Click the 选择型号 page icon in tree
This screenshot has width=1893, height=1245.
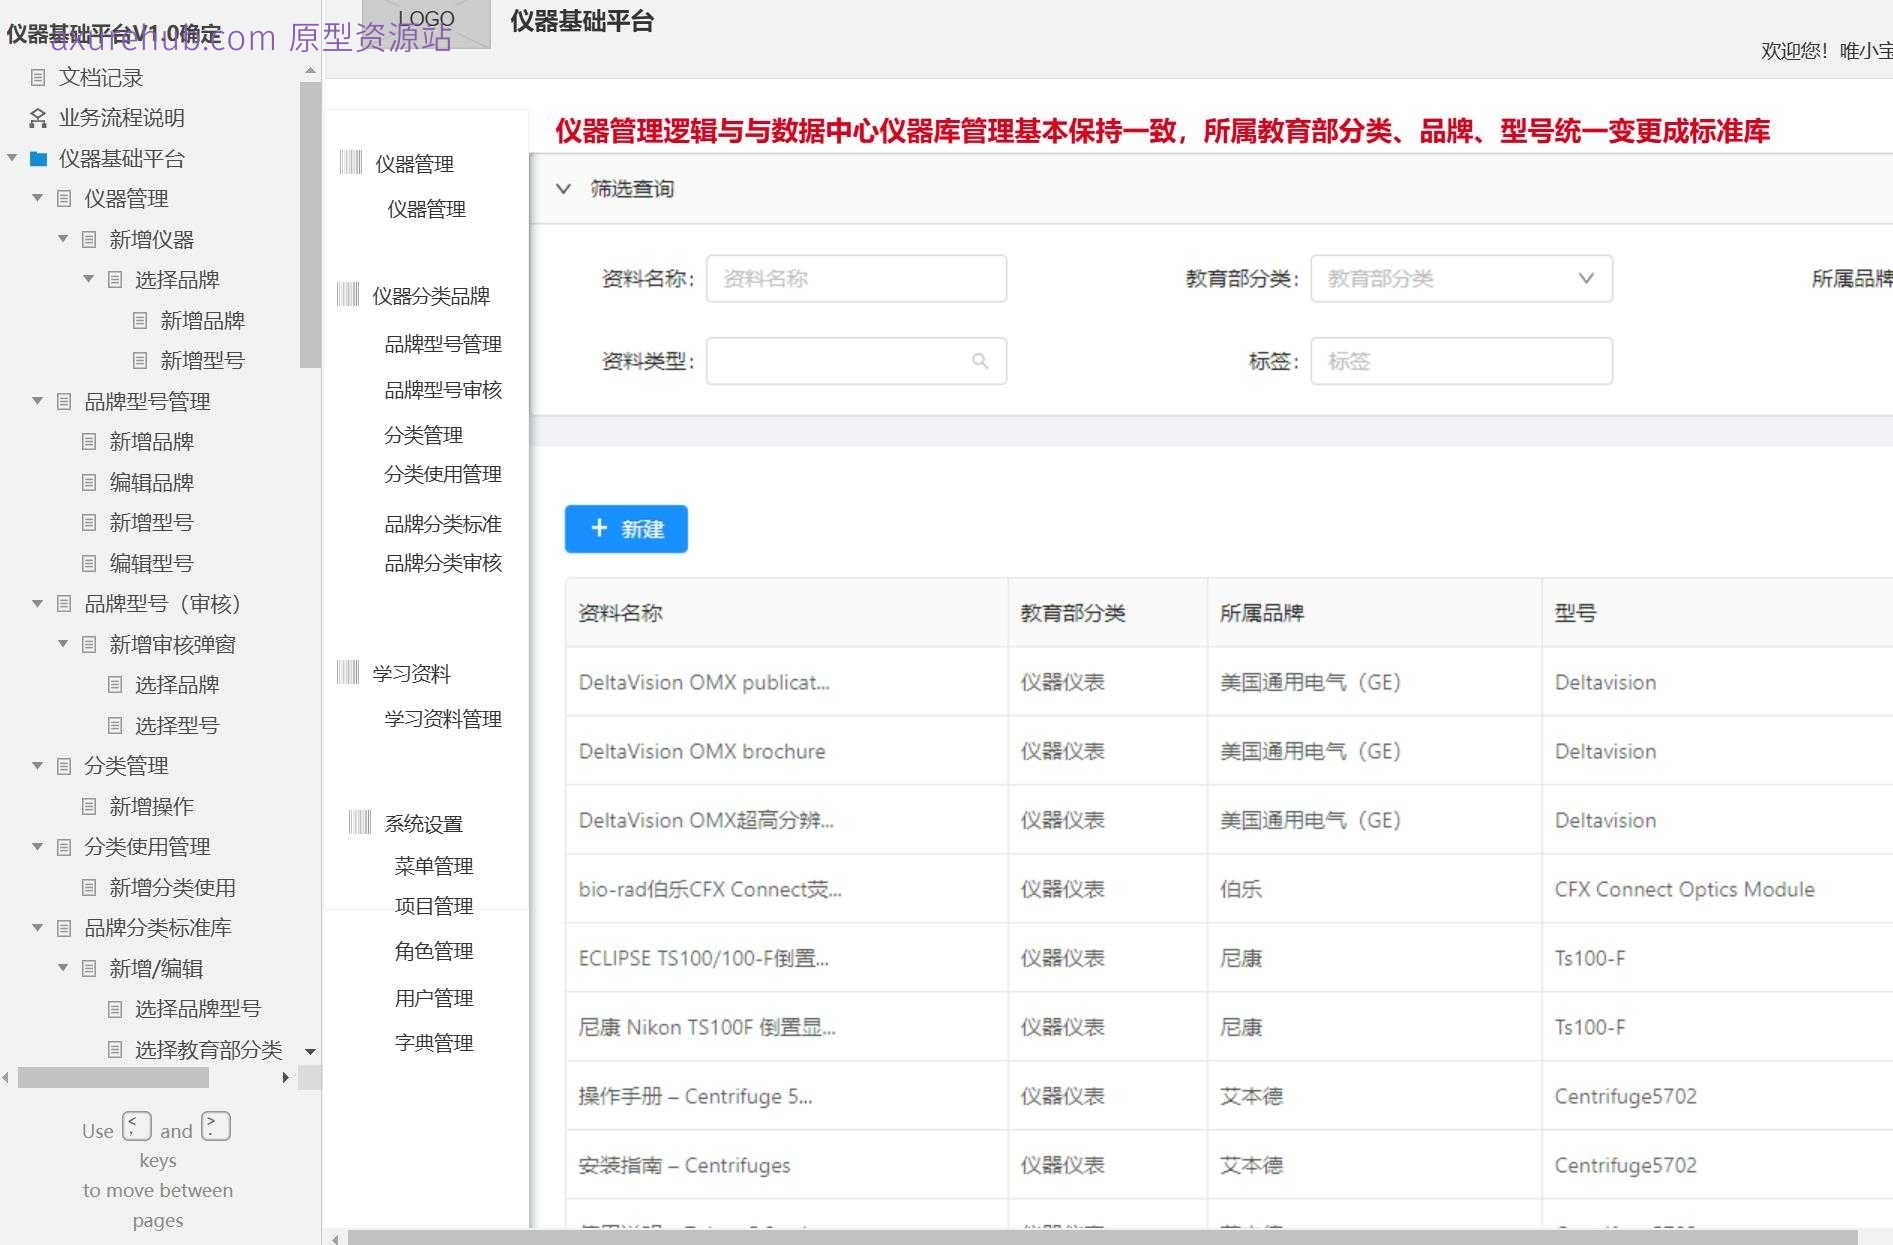coord(114,725)
